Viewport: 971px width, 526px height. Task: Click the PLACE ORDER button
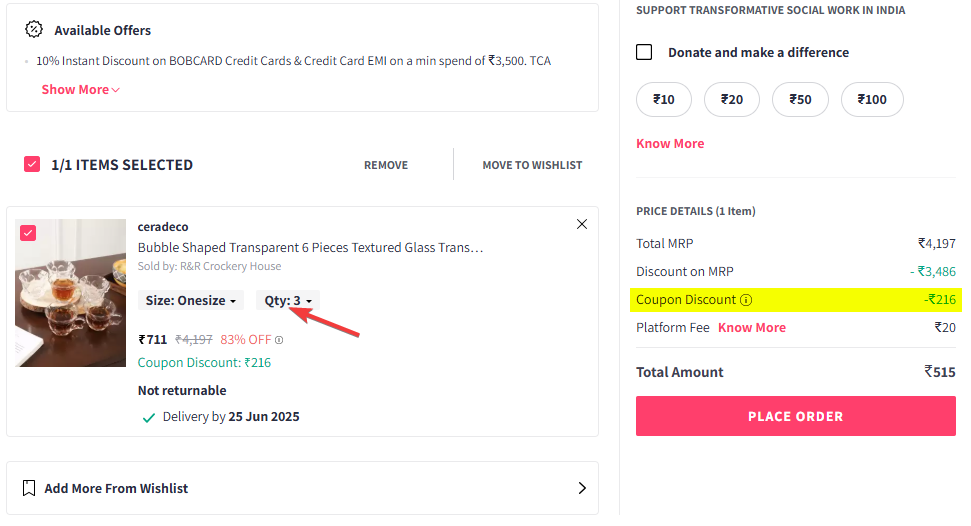pyautogui.click(x=796, y=416)
